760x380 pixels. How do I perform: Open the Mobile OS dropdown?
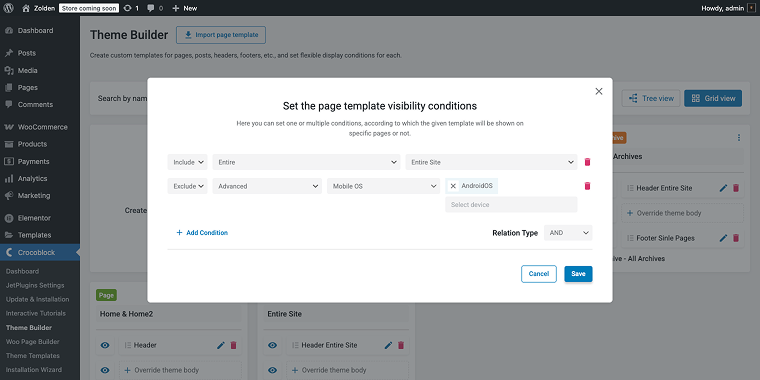pos(383,186)
